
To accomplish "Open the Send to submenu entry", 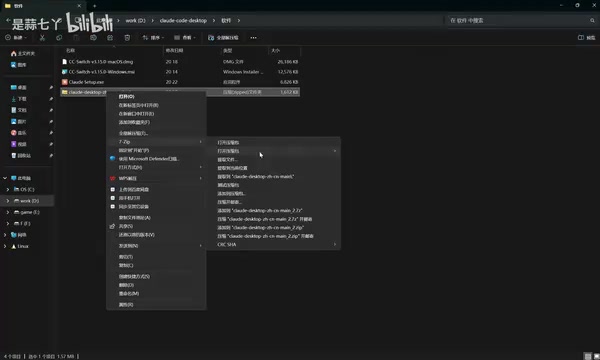I will point(156,246).
